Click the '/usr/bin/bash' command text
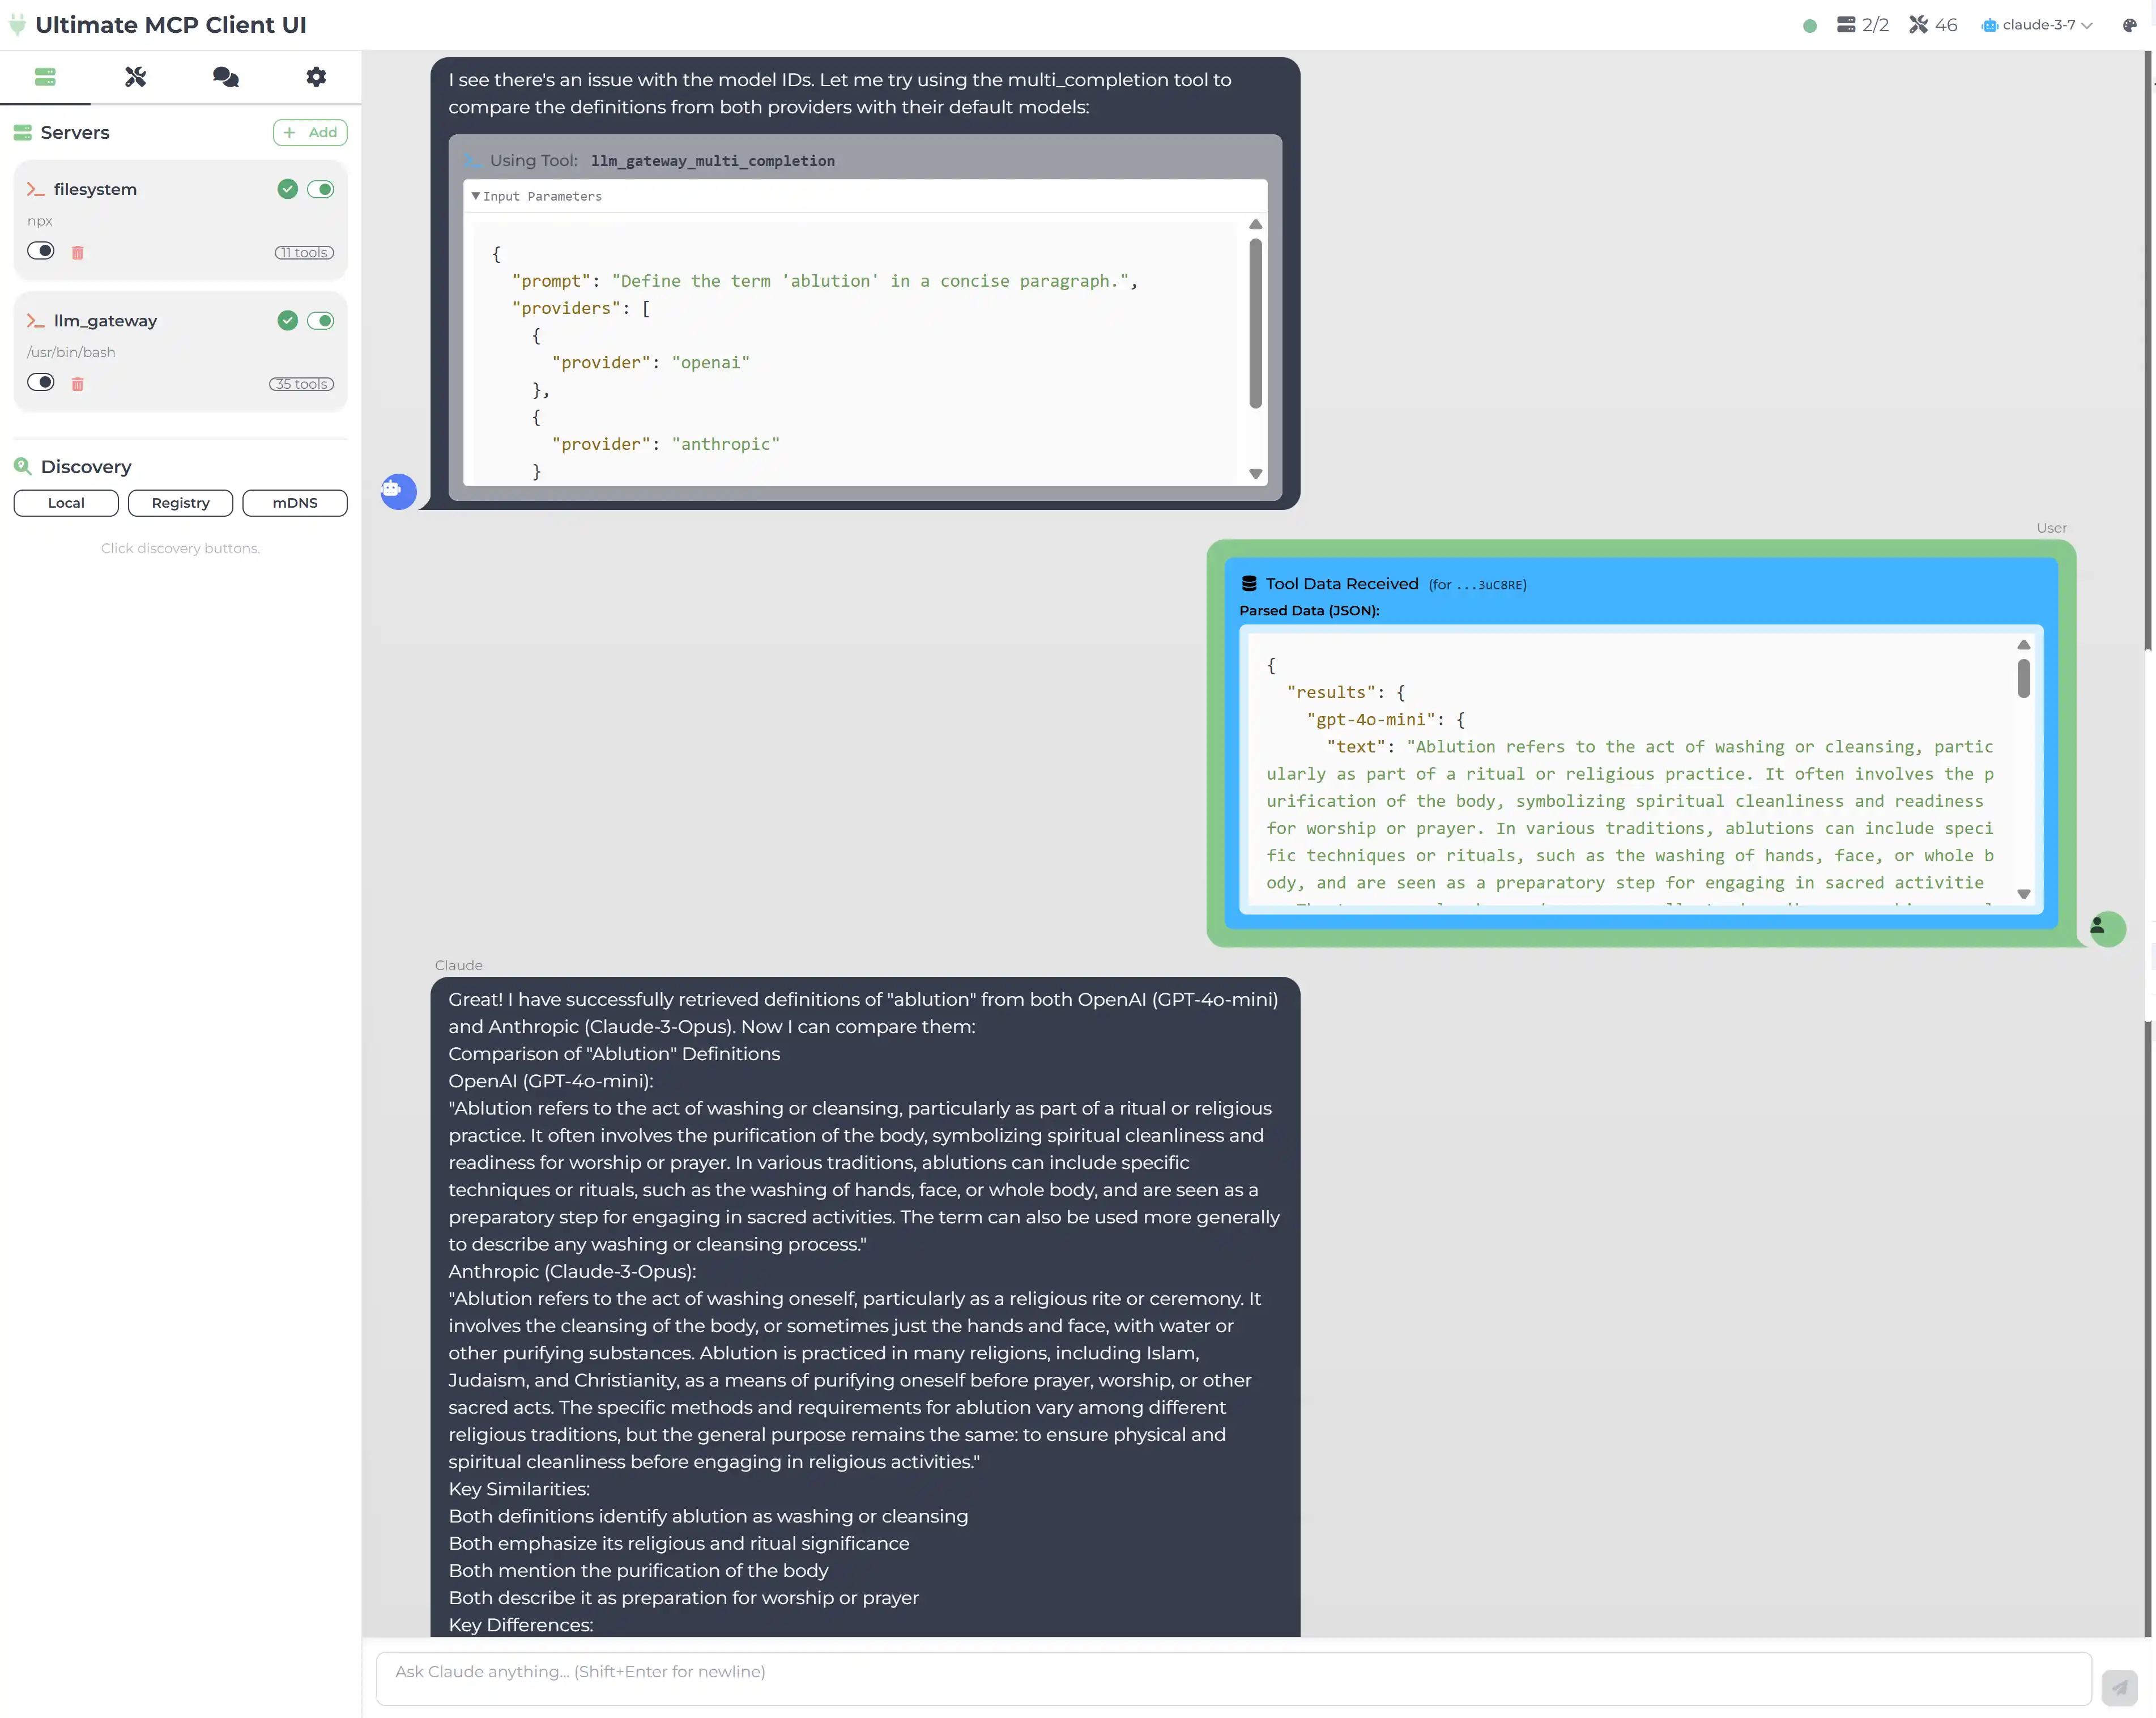 coord(71,352)
